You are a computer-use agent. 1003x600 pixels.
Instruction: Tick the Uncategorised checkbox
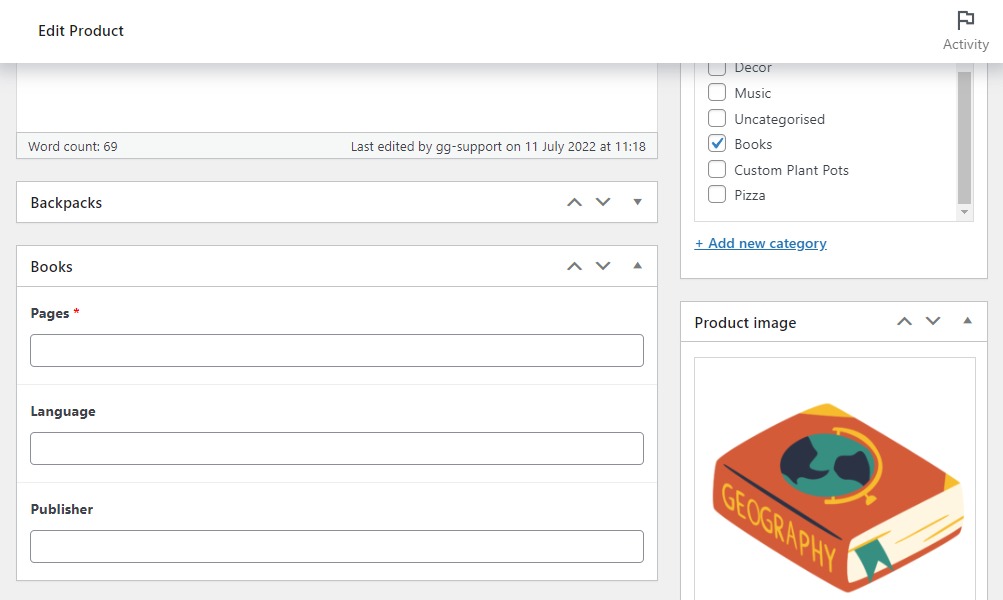coord(717,118)
